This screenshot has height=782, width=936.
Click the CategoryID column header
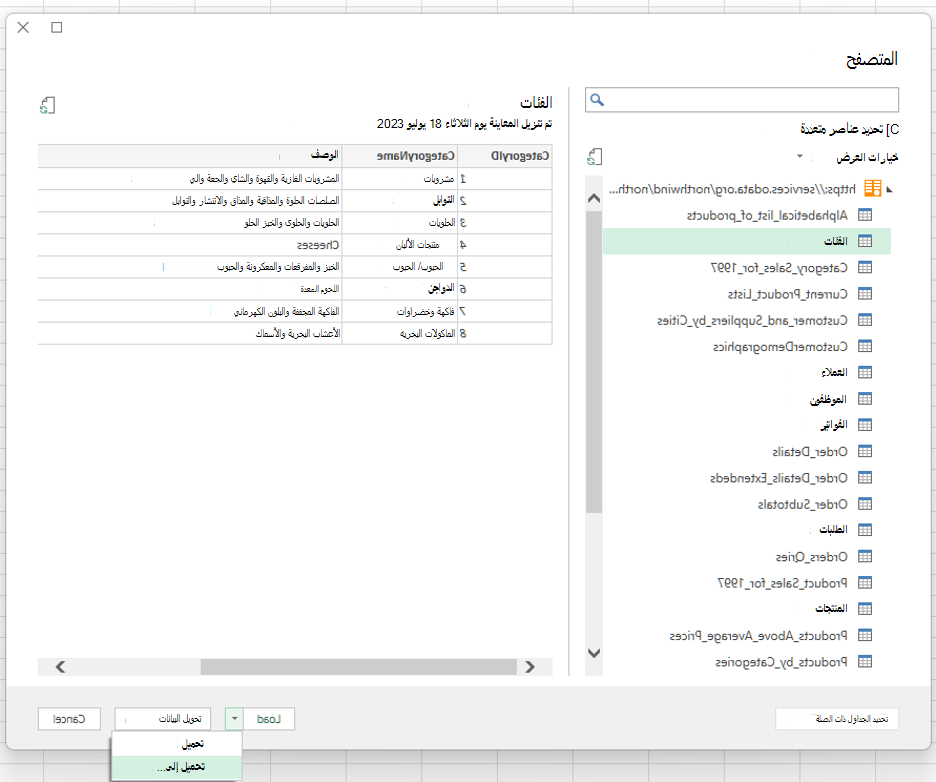point(505,156)
